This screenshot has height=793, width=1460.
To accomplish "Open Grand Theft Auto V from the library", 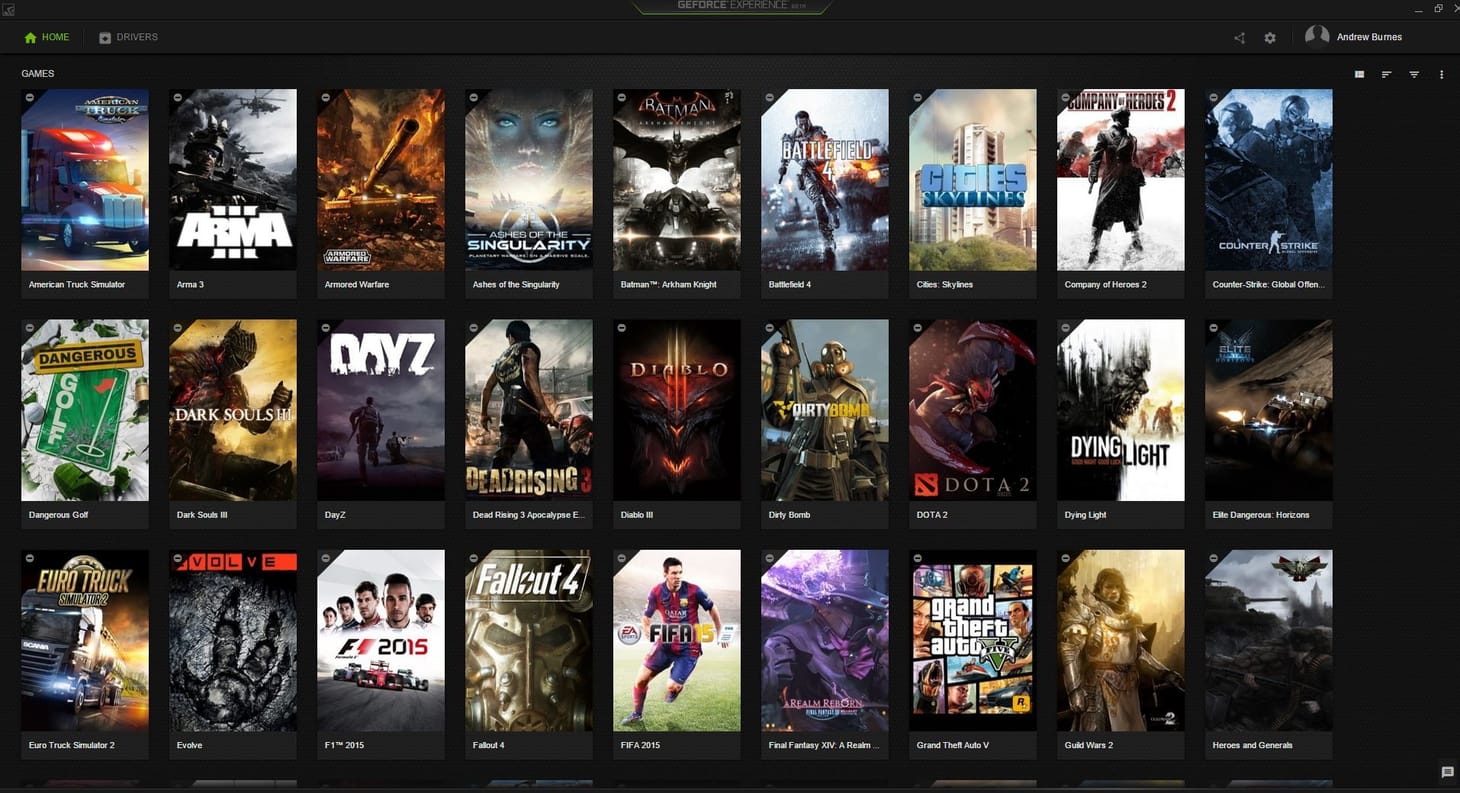I will pyautogui.click(x=972, y=640).
